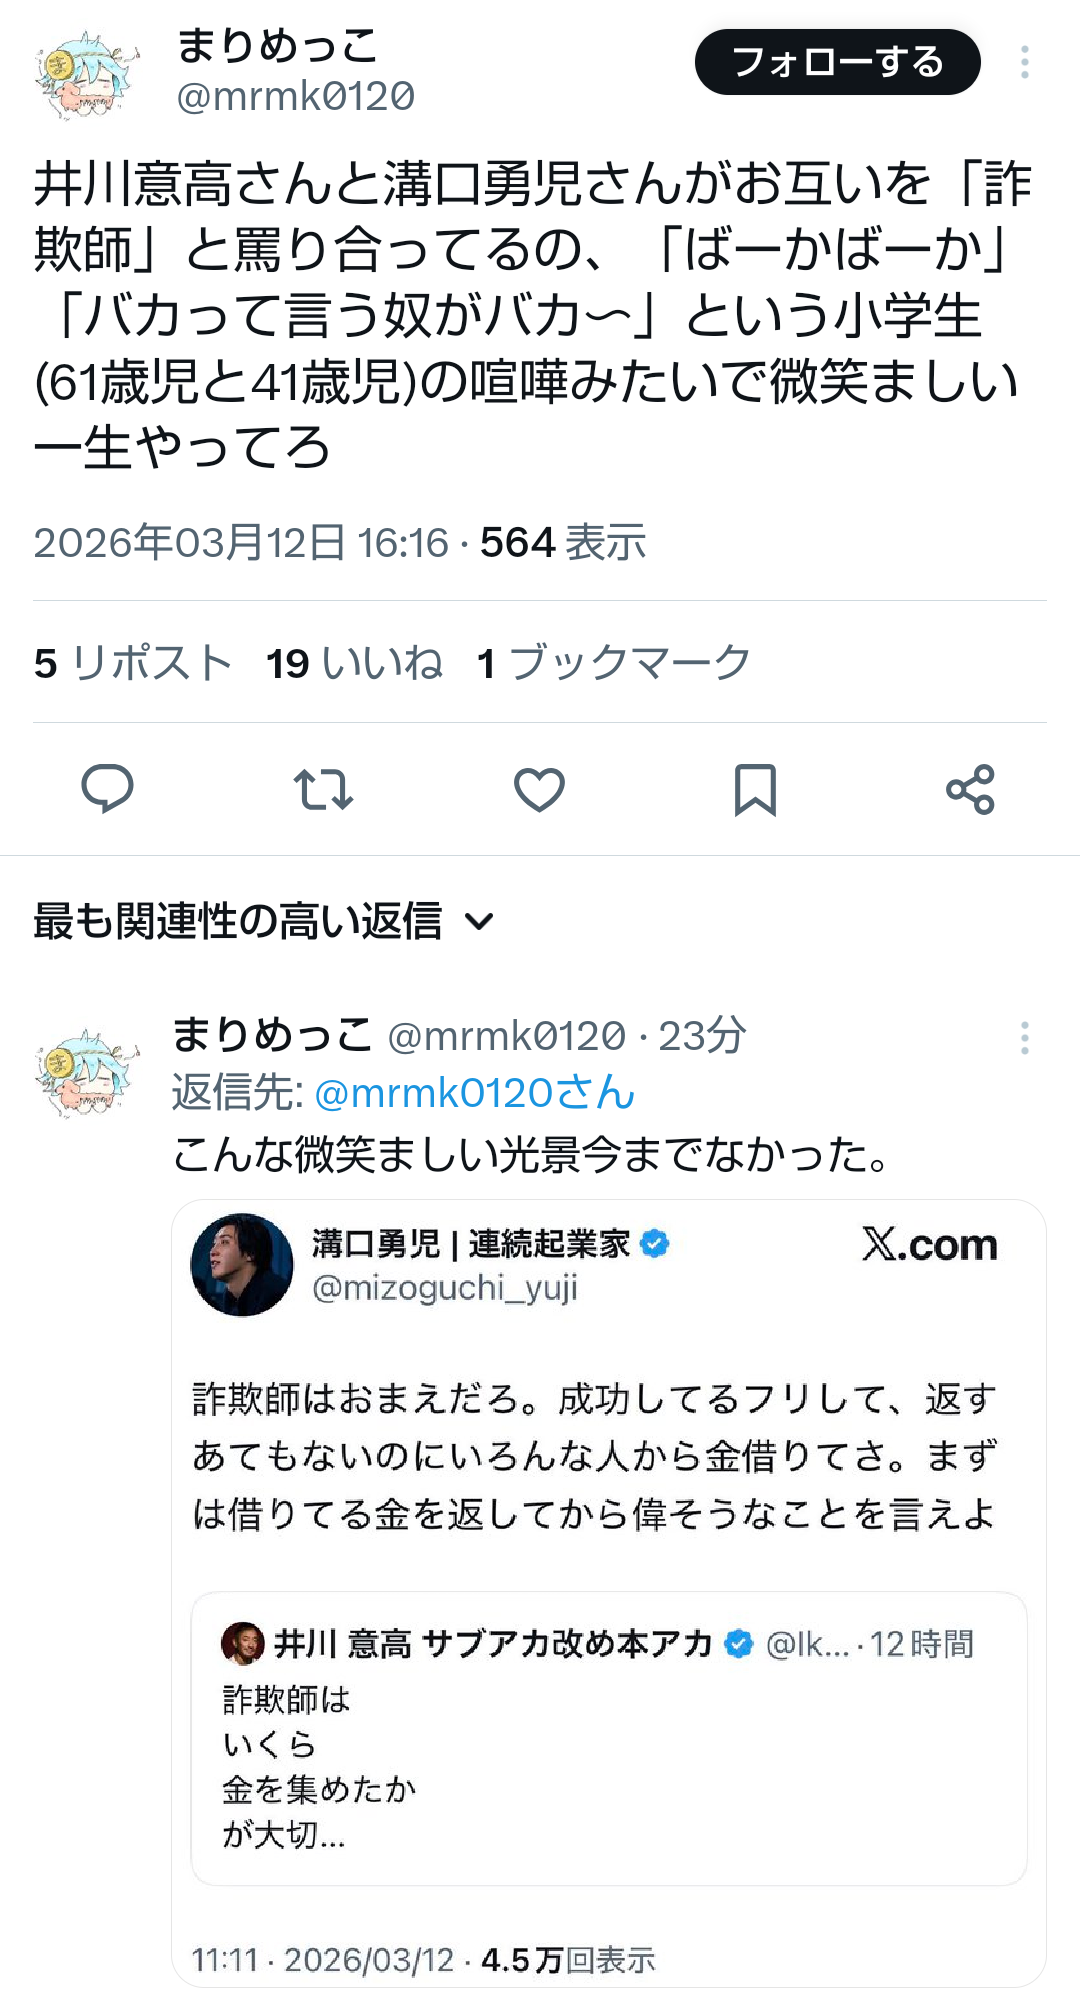Open more options on the reply
This screenshot has height=2011, width=1080.
[x=1024, y=1038]
